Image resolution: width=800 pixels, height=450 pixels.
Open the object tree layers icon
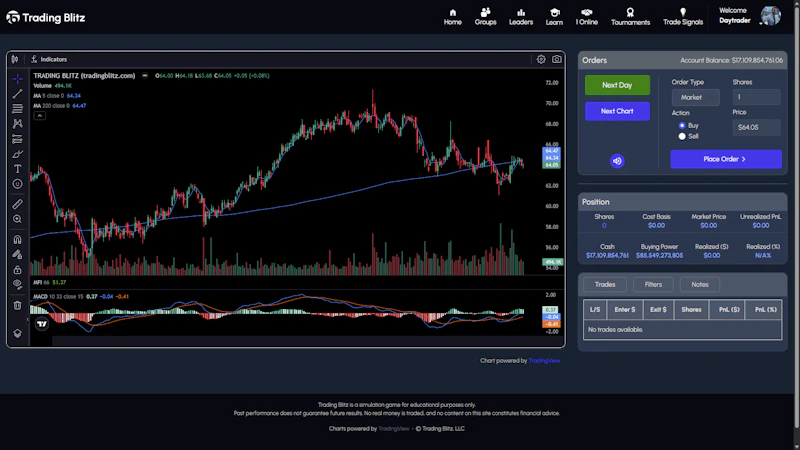[x=17, y=333]
